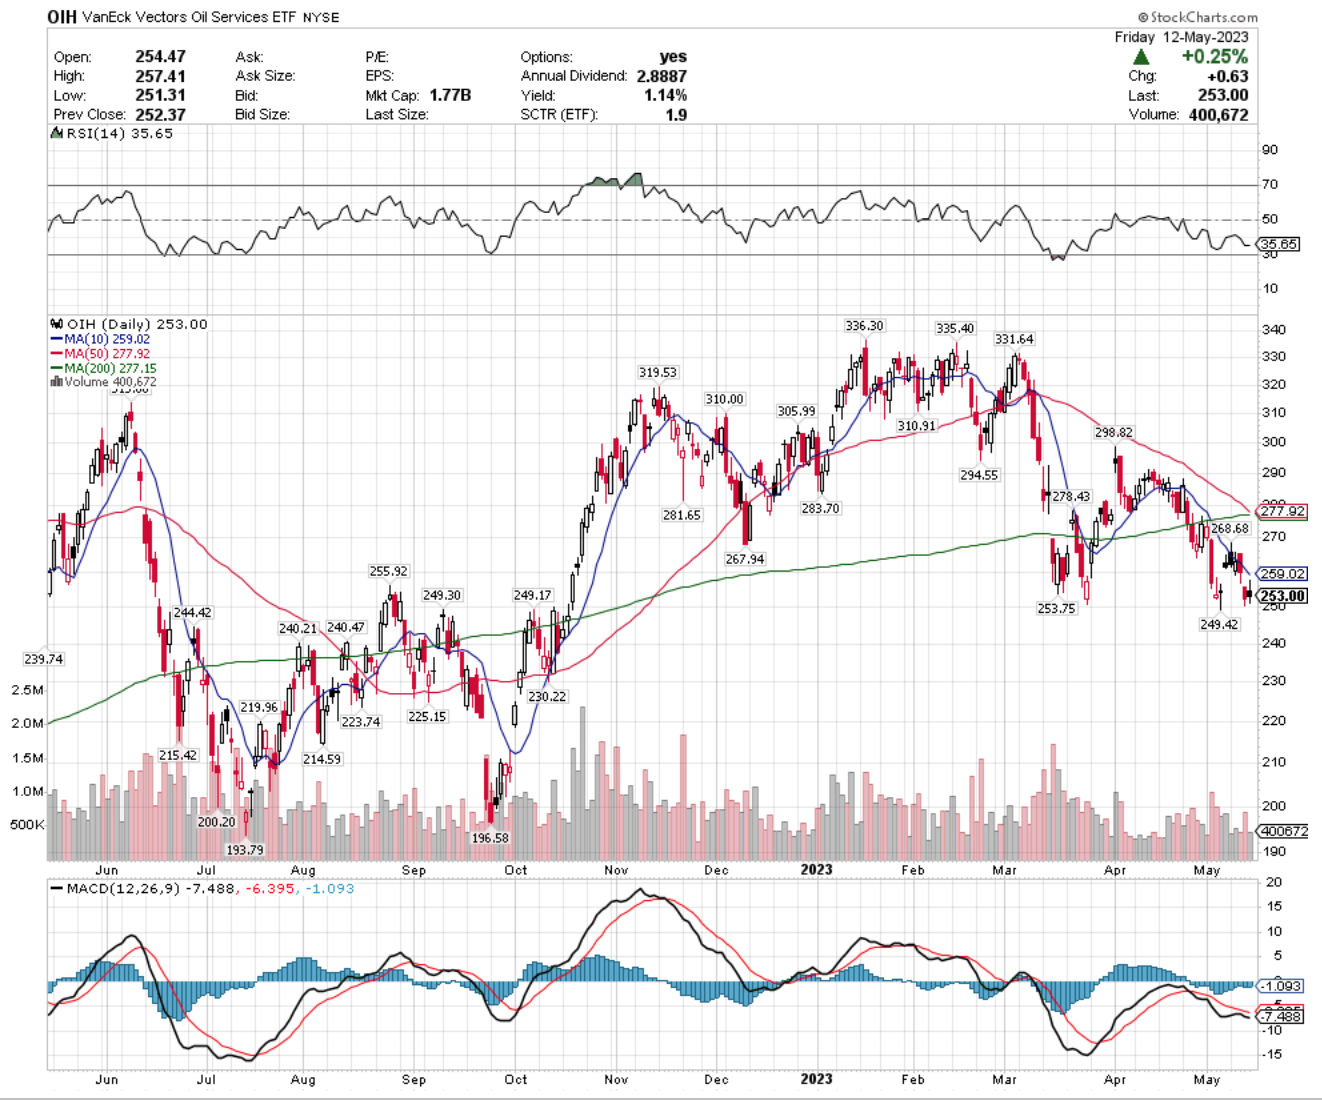
Task: Click the green up-arrow change indicator
Action: [x=1141, y=57]
